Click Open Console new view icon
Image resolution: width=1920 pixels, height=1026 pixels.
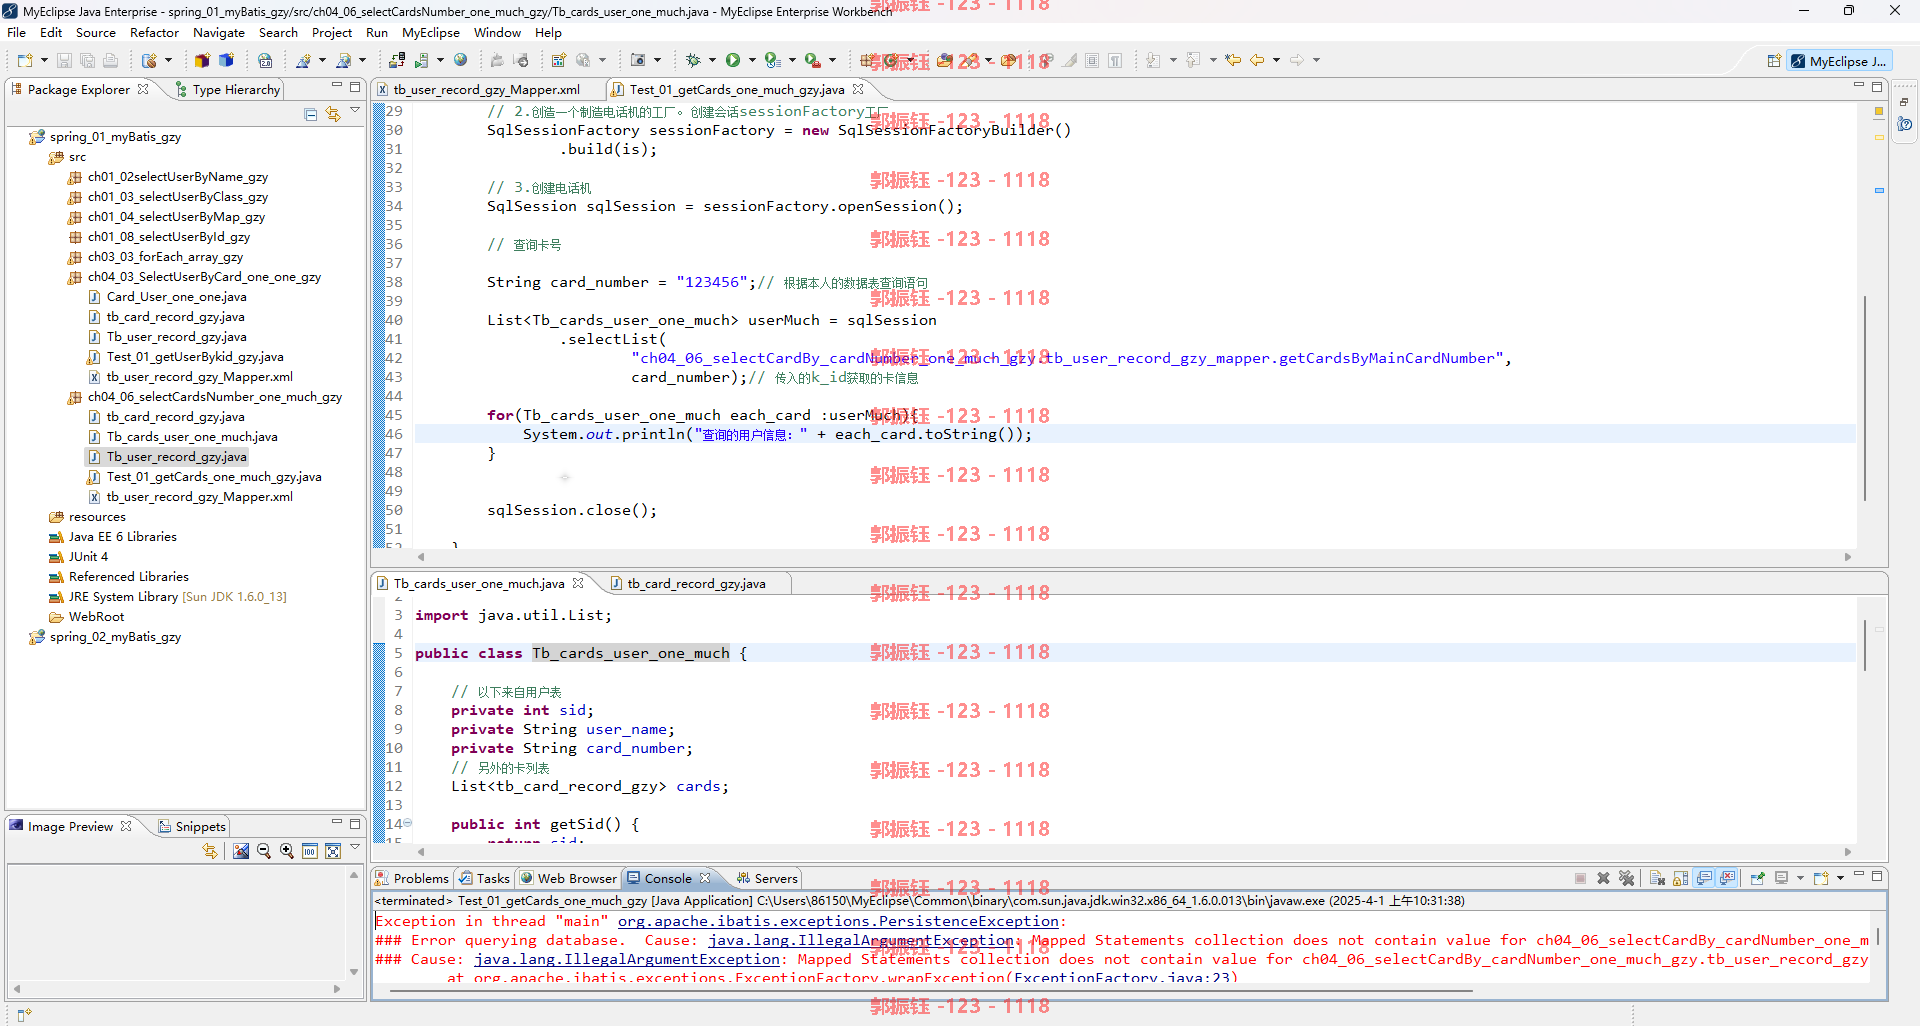point(1821,878)
